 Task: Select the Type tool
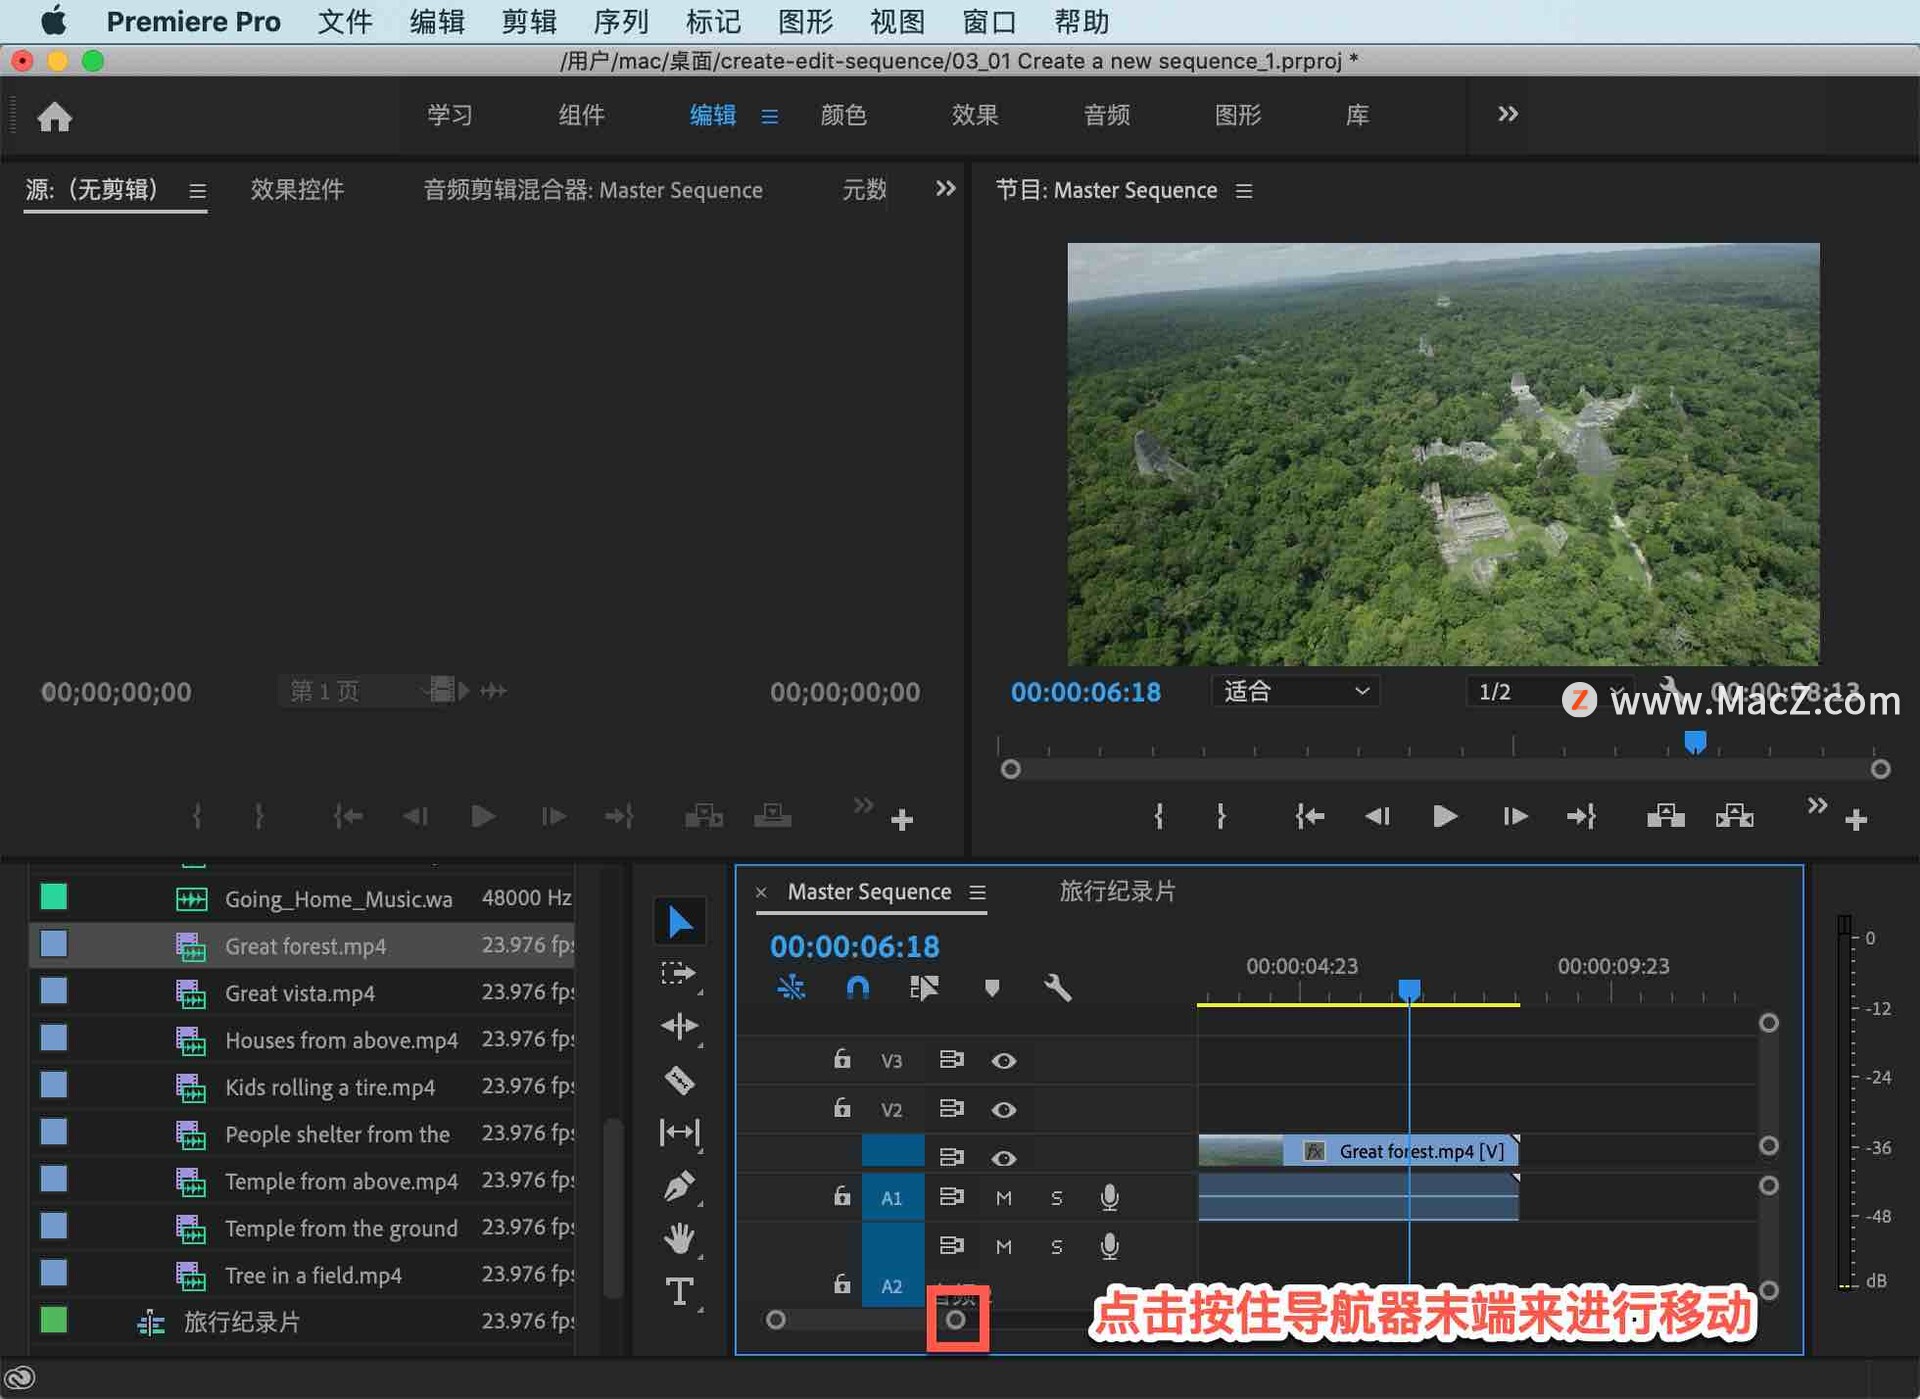coord(679,1291)
